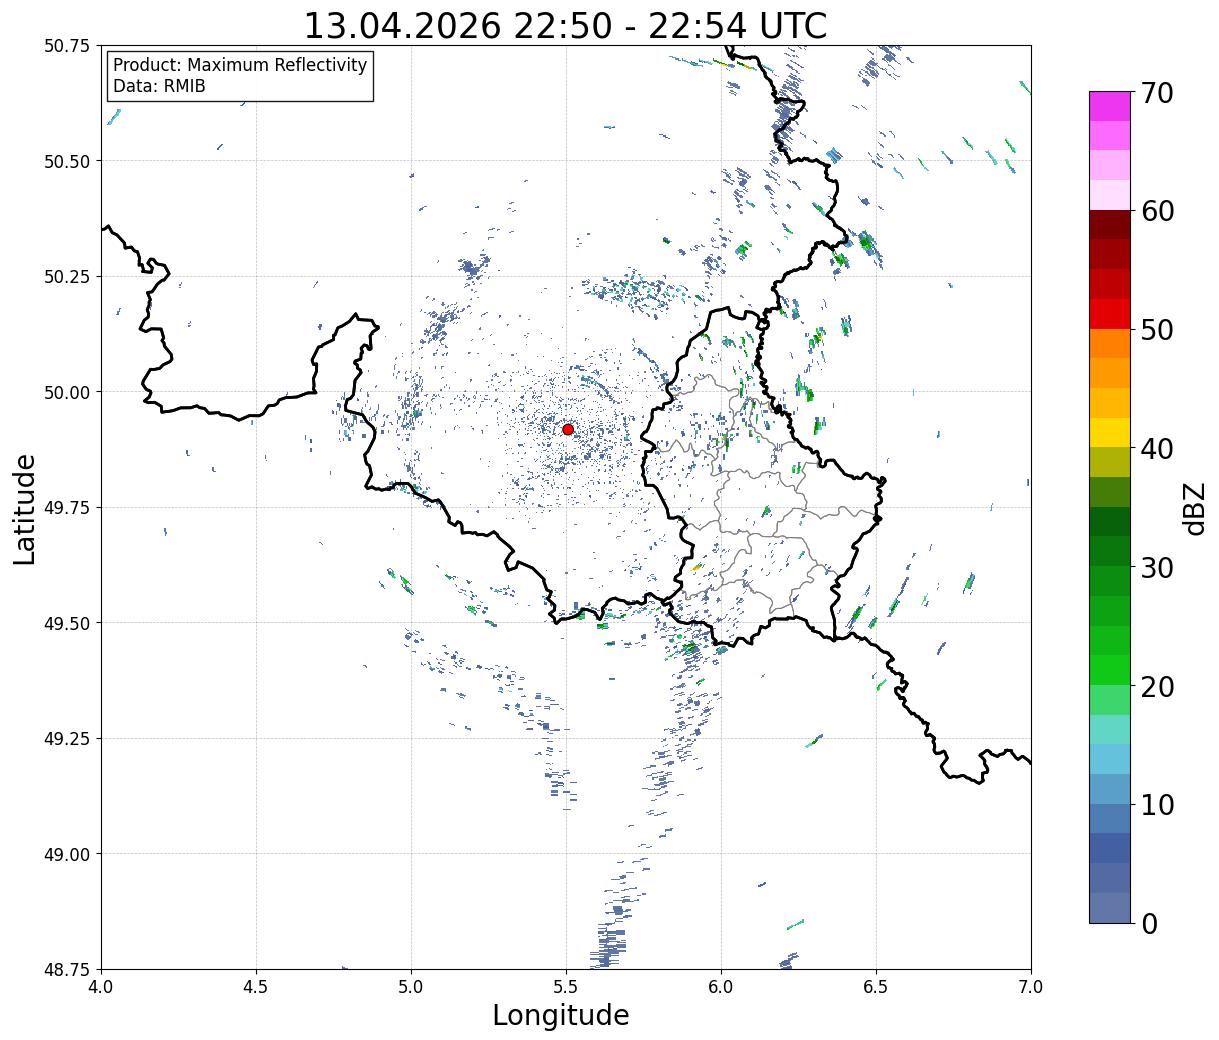Pick the yellow 40 dBZ colorbar segment
The width and height of the screenshot is (1219, 1040).
(x=1110, y=432)
